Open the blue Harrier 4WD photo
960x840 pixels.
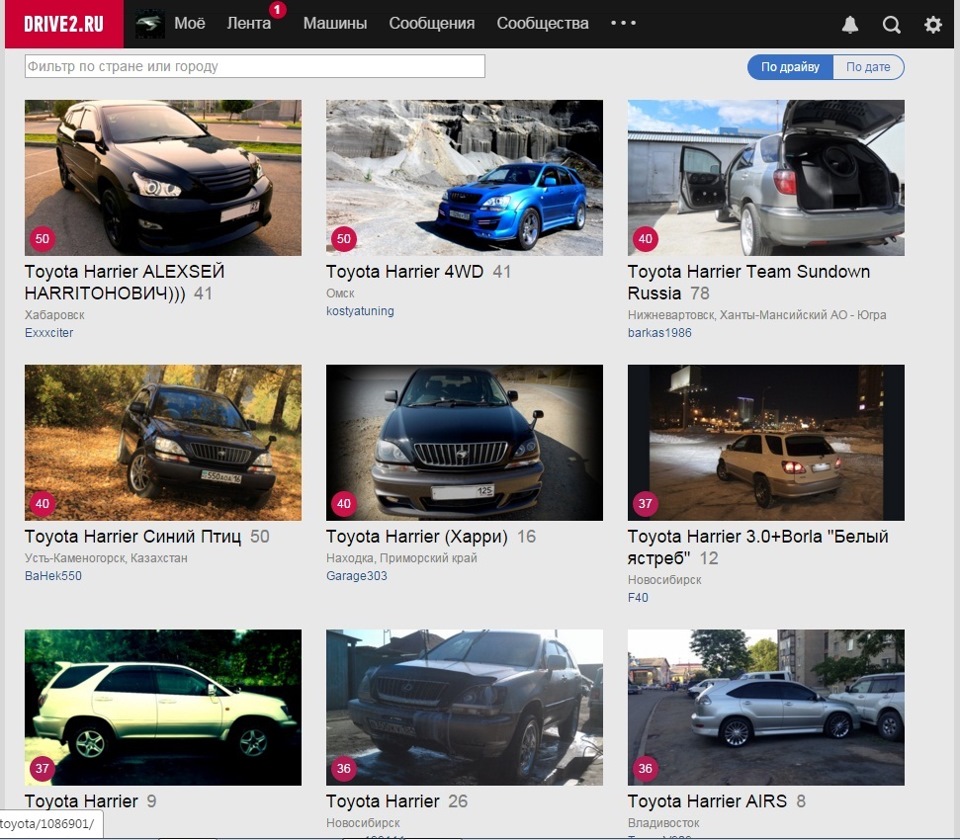464,178
